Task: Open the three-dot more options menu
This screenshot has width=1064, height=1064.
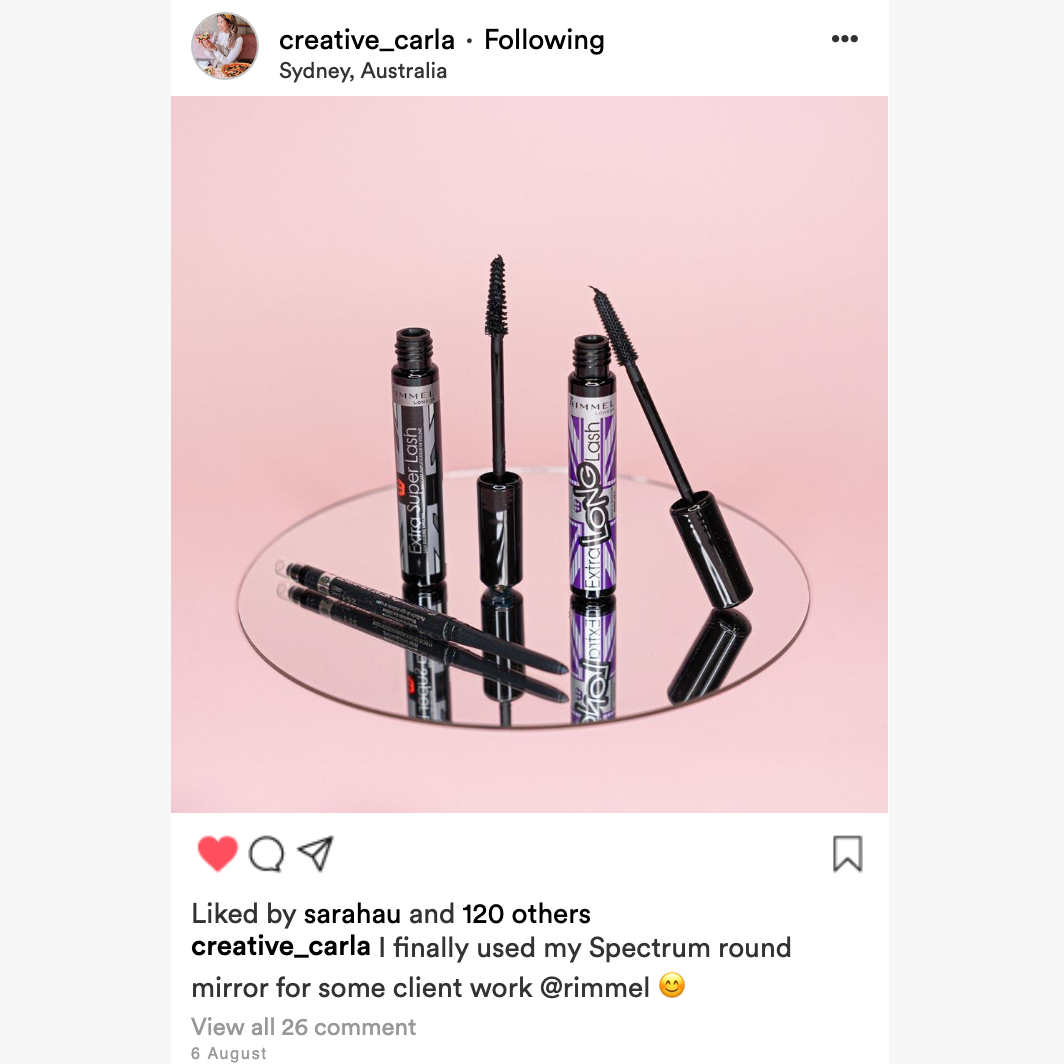Action: point(845,39)
